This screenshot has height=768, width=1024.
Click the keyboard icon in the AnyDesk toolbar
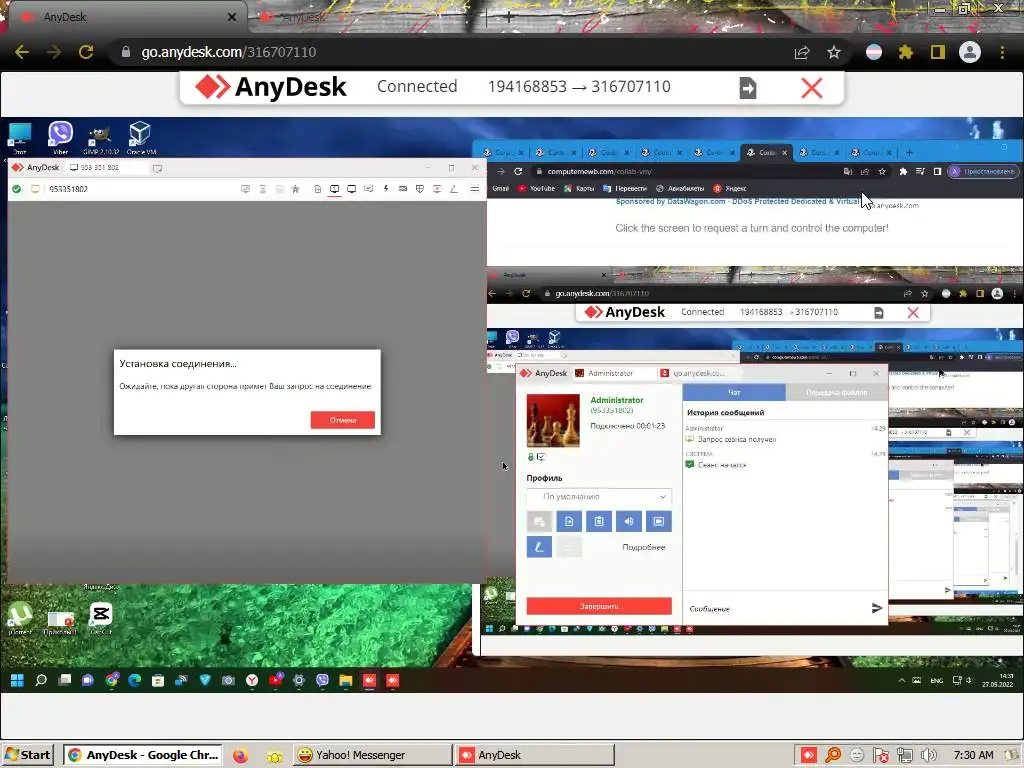coord(403,189)
